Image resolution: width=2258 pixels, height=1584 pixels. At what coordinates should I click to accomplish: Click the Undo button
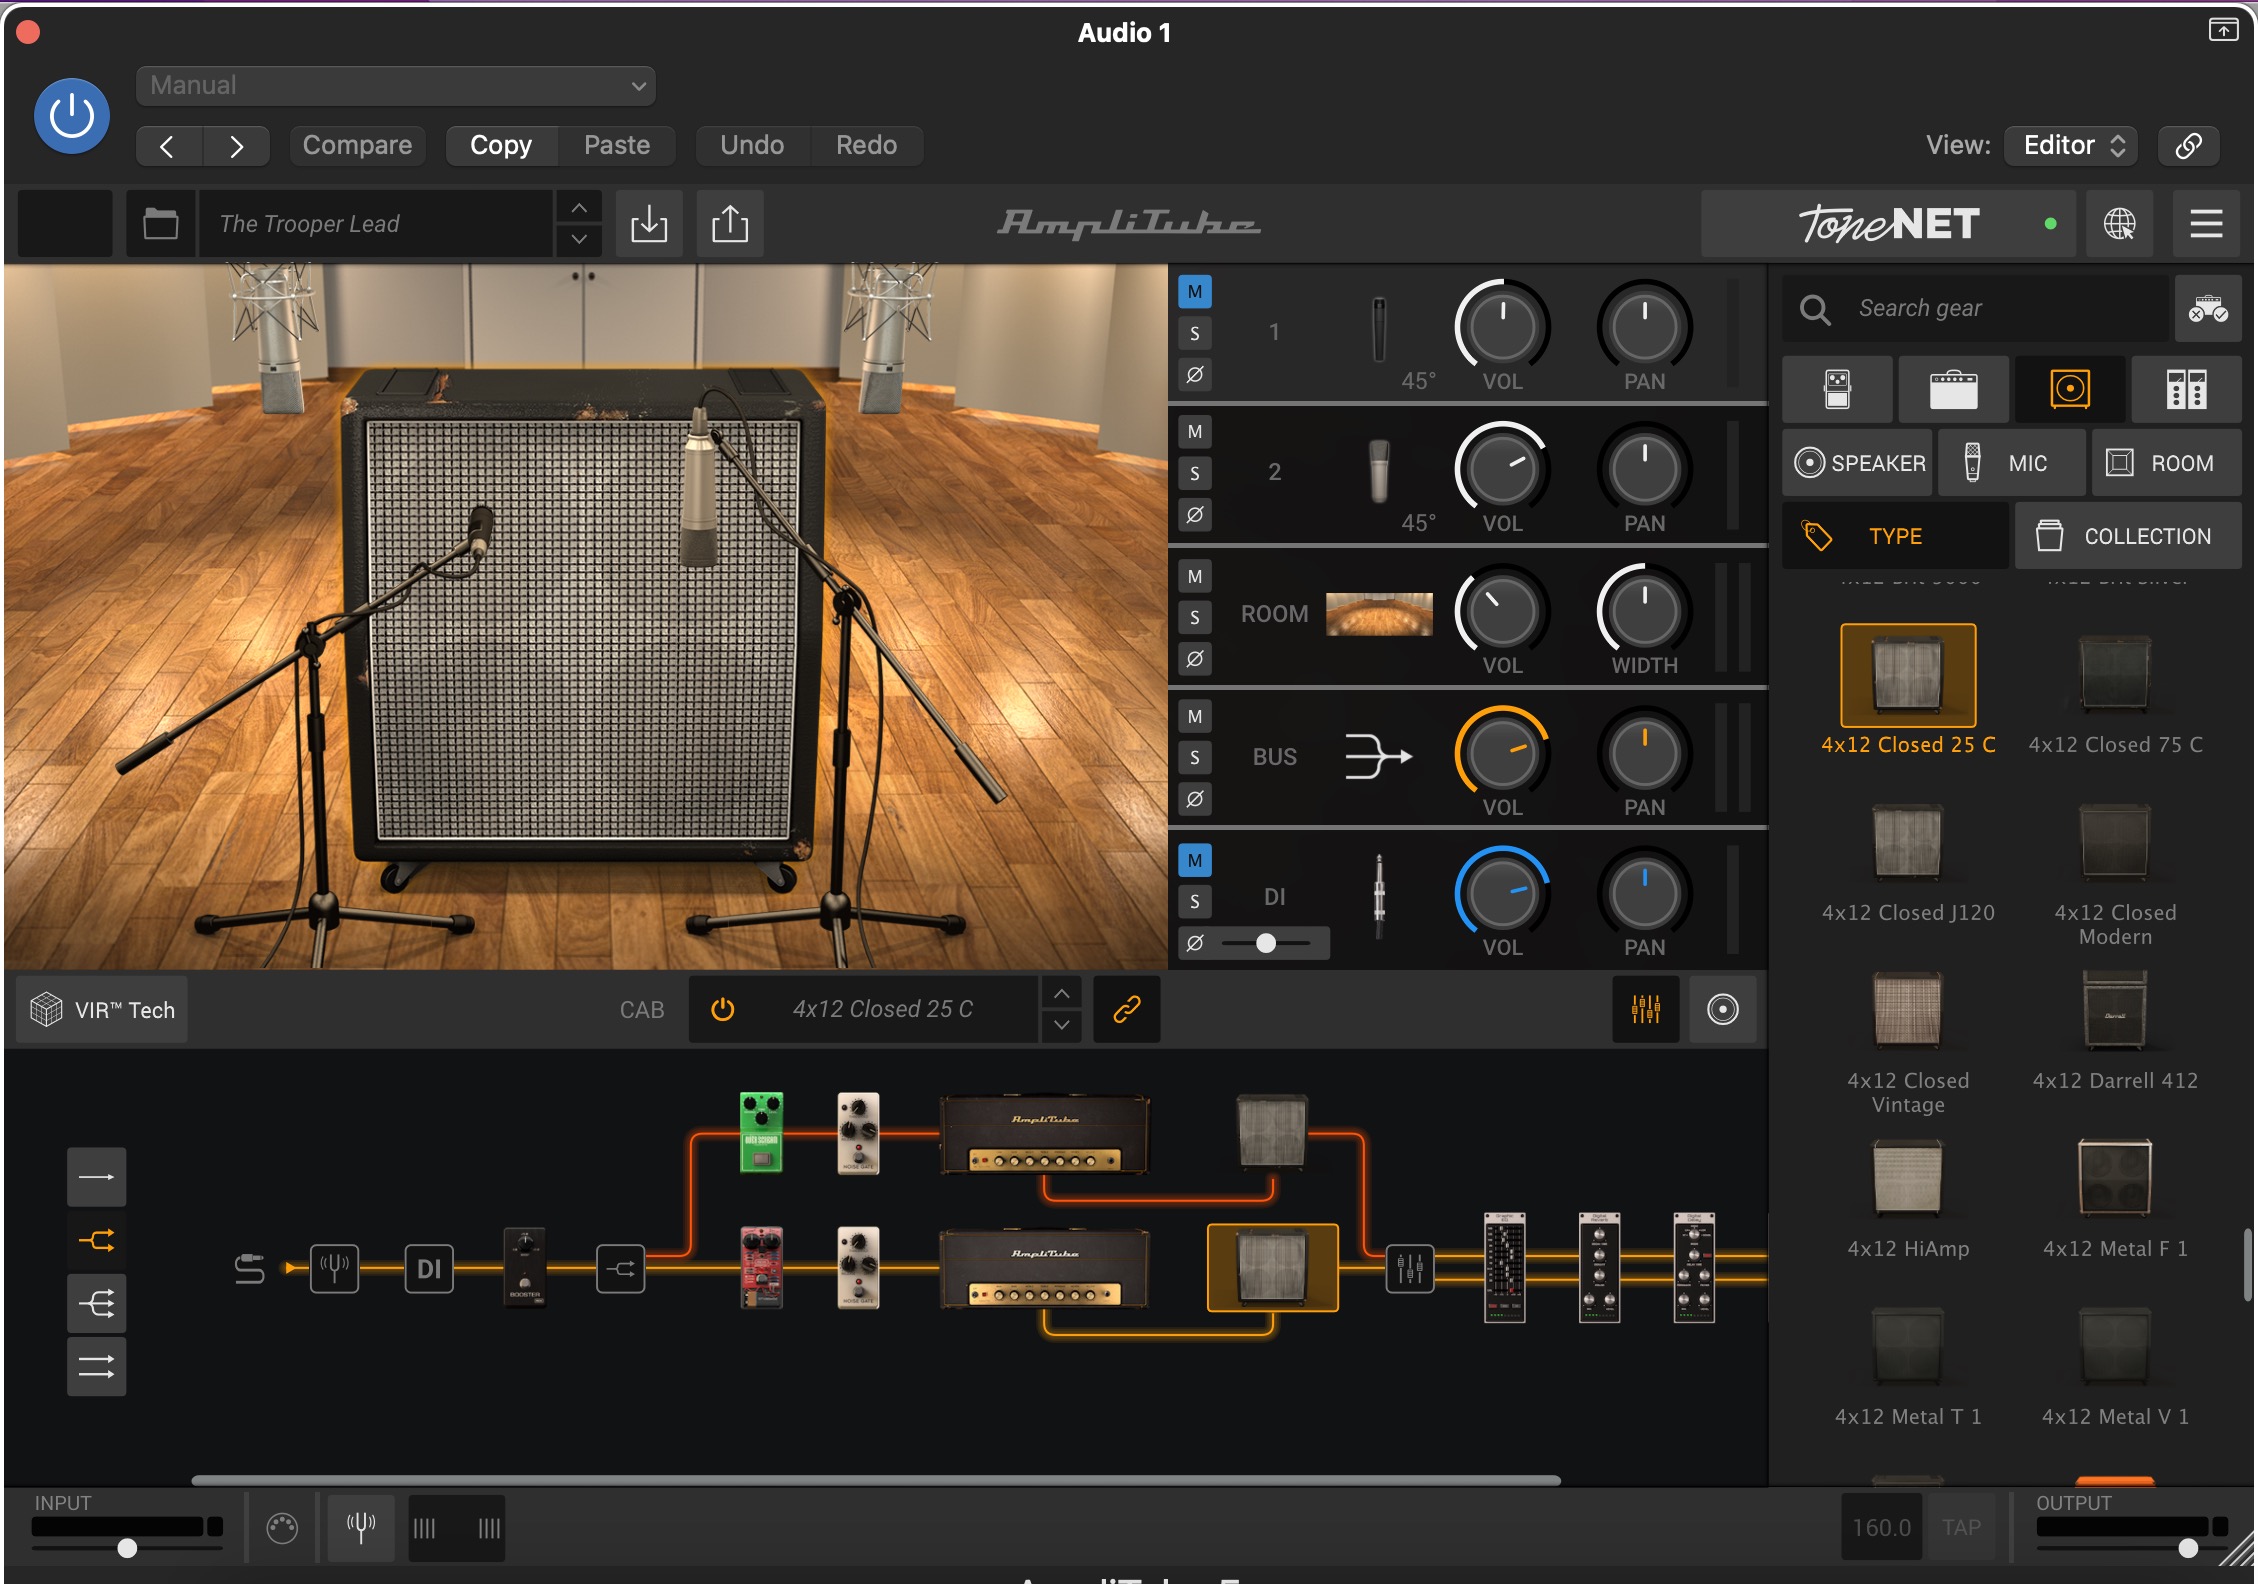[x=752, y=146]
